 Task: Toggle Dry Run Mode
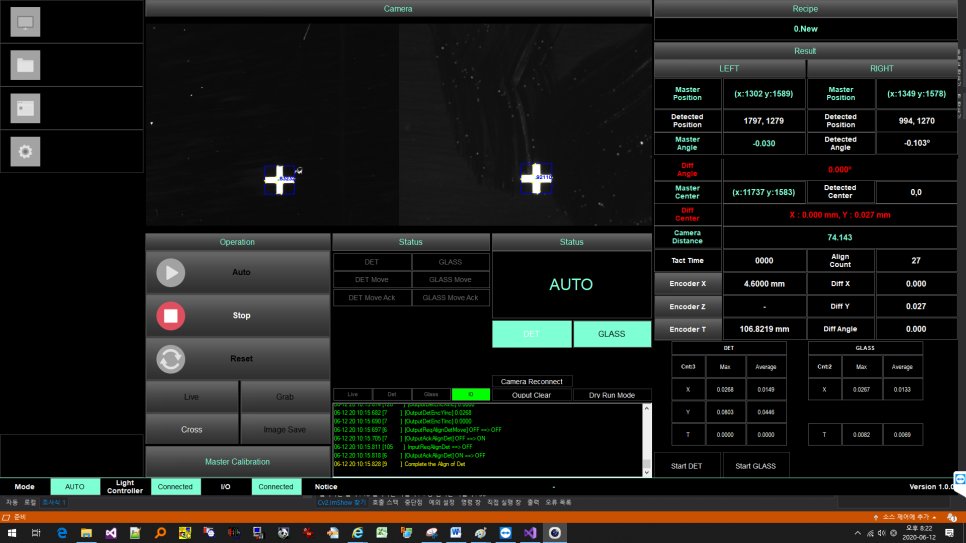tap(612, 395)
